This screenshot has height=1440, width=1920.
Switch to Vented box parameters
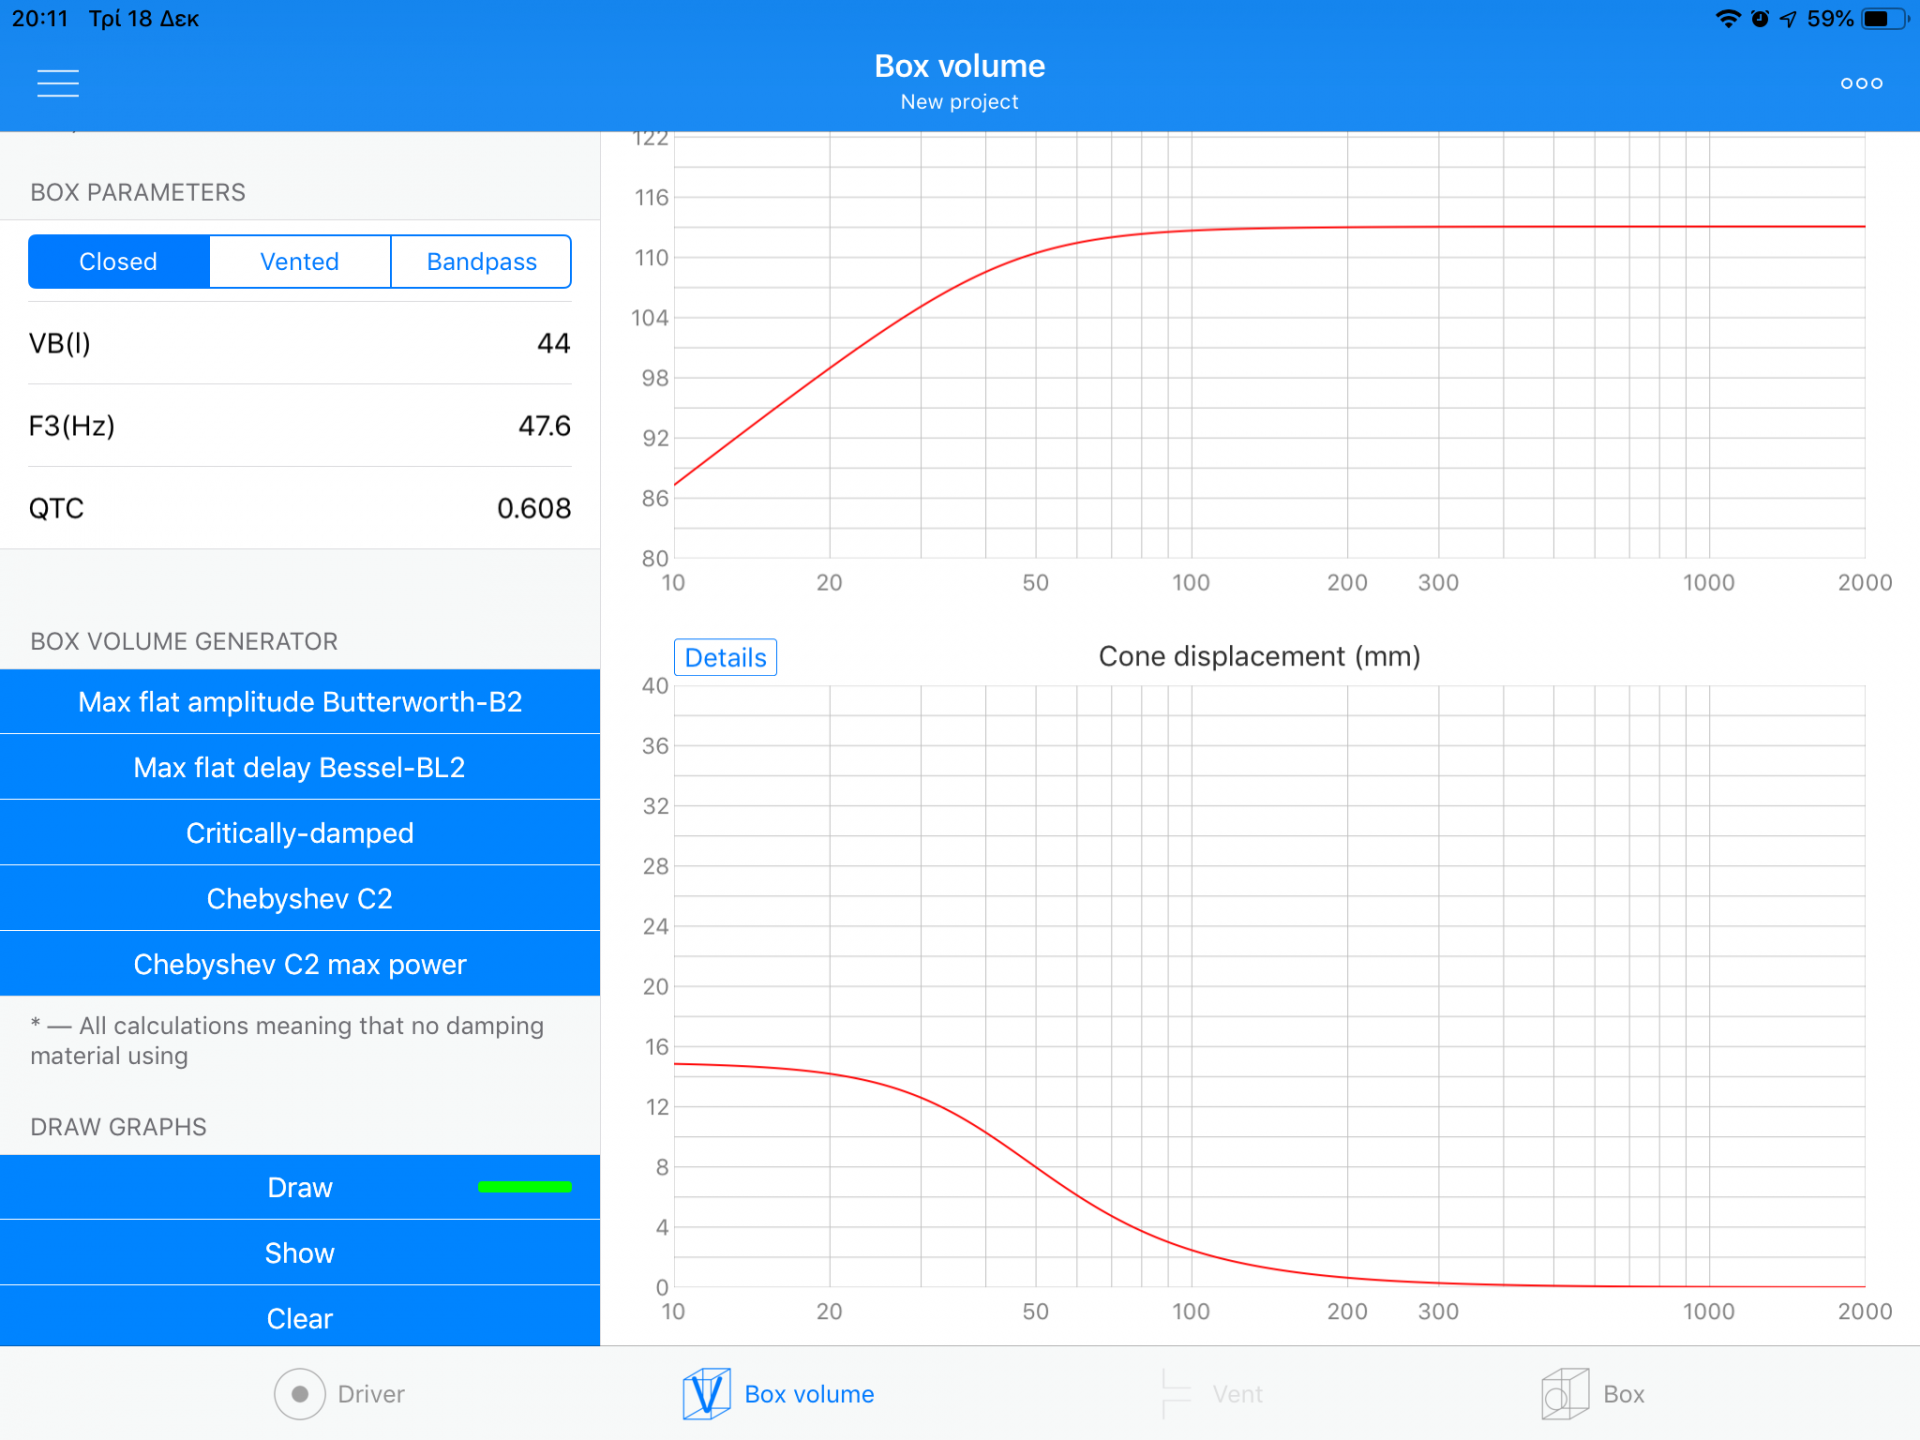[298, 260]
